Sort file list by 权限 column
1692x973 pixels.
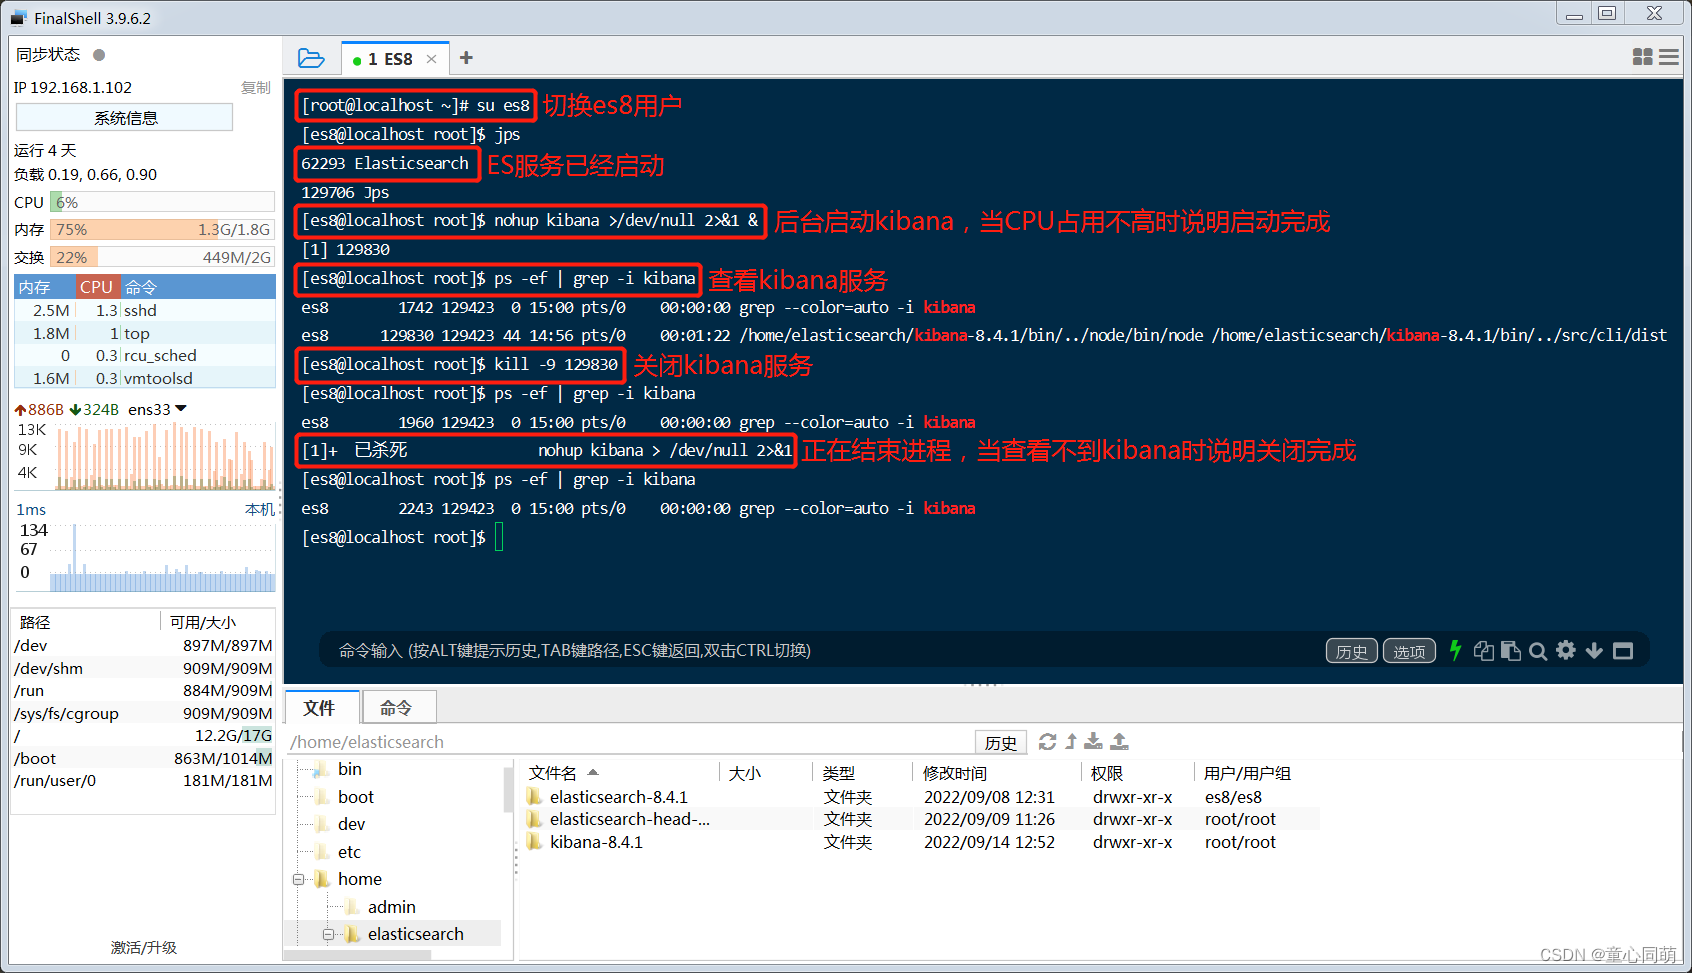click(x=1137, y=773)
